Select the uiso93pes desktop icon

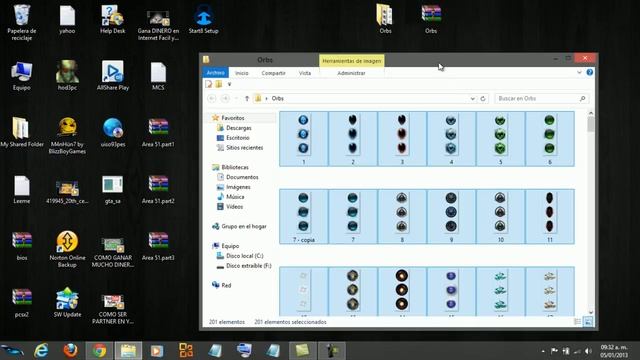click(113, 133)
